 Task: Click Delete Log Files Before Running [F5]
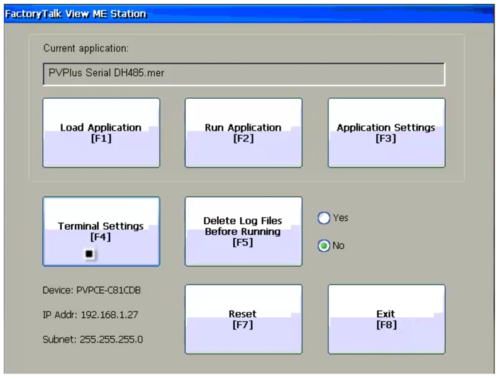(x=244, y=231)
